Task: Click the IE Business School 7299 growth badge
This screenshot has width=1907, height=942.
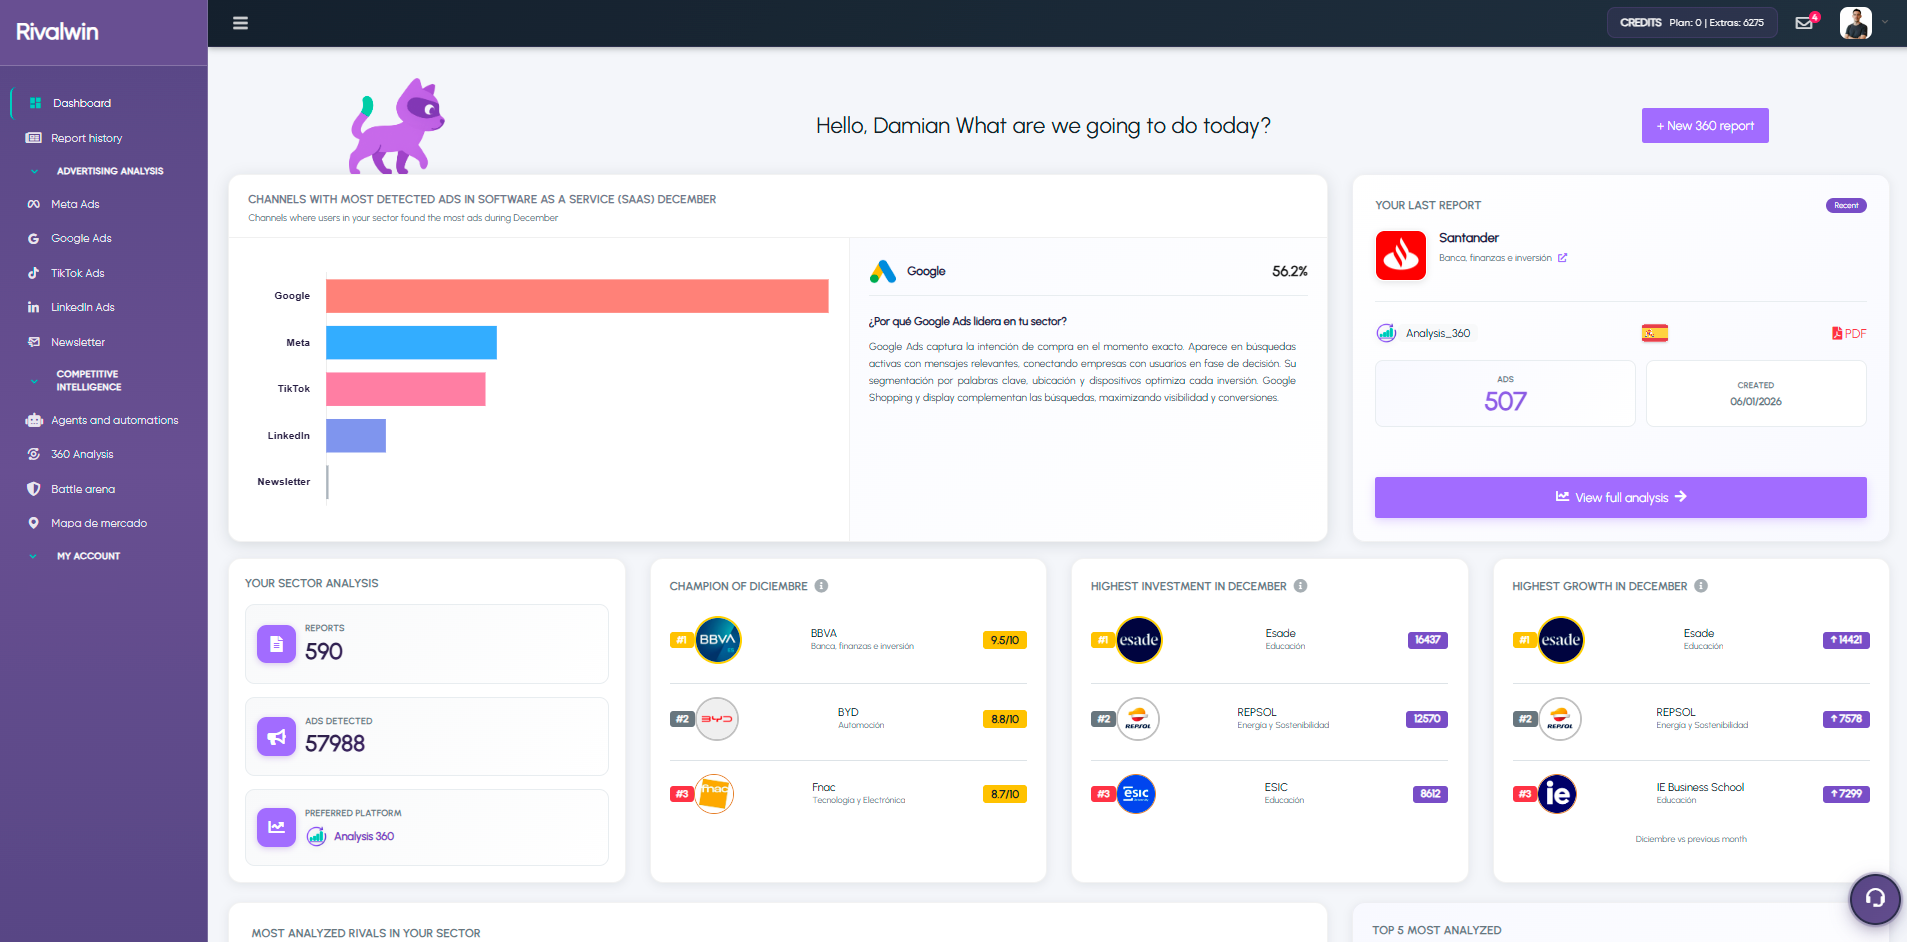Action: (1846, 794)
